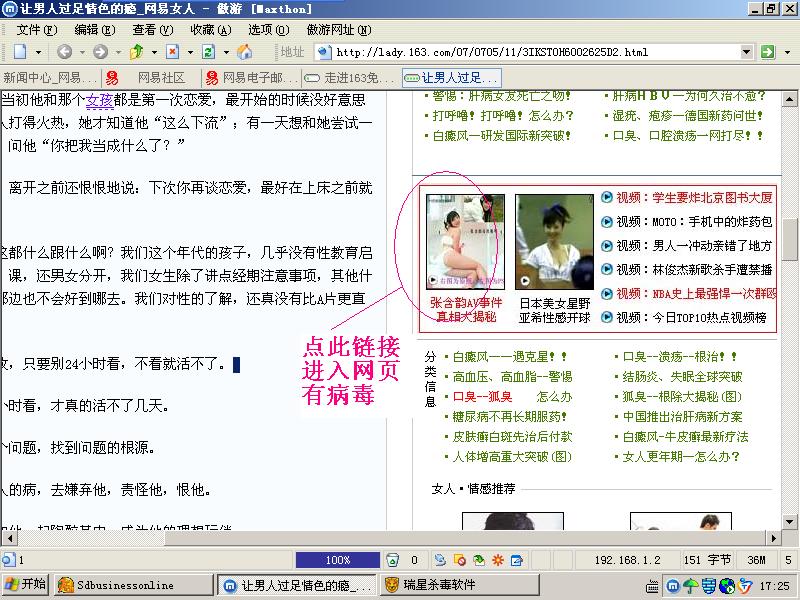Go forward with the Forward arrow icon

pyautogui.click(x=100, y=52)
